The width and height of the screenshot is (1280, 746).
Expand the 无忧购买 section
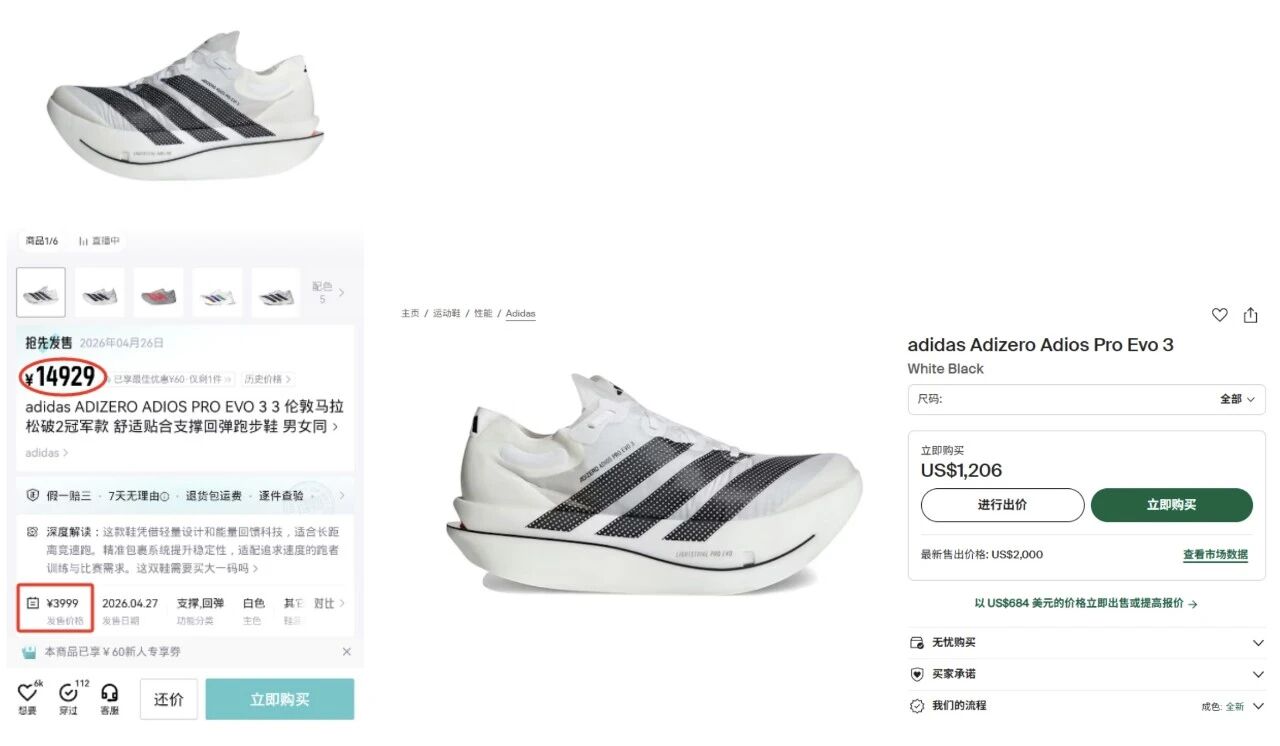[1258, 643]
